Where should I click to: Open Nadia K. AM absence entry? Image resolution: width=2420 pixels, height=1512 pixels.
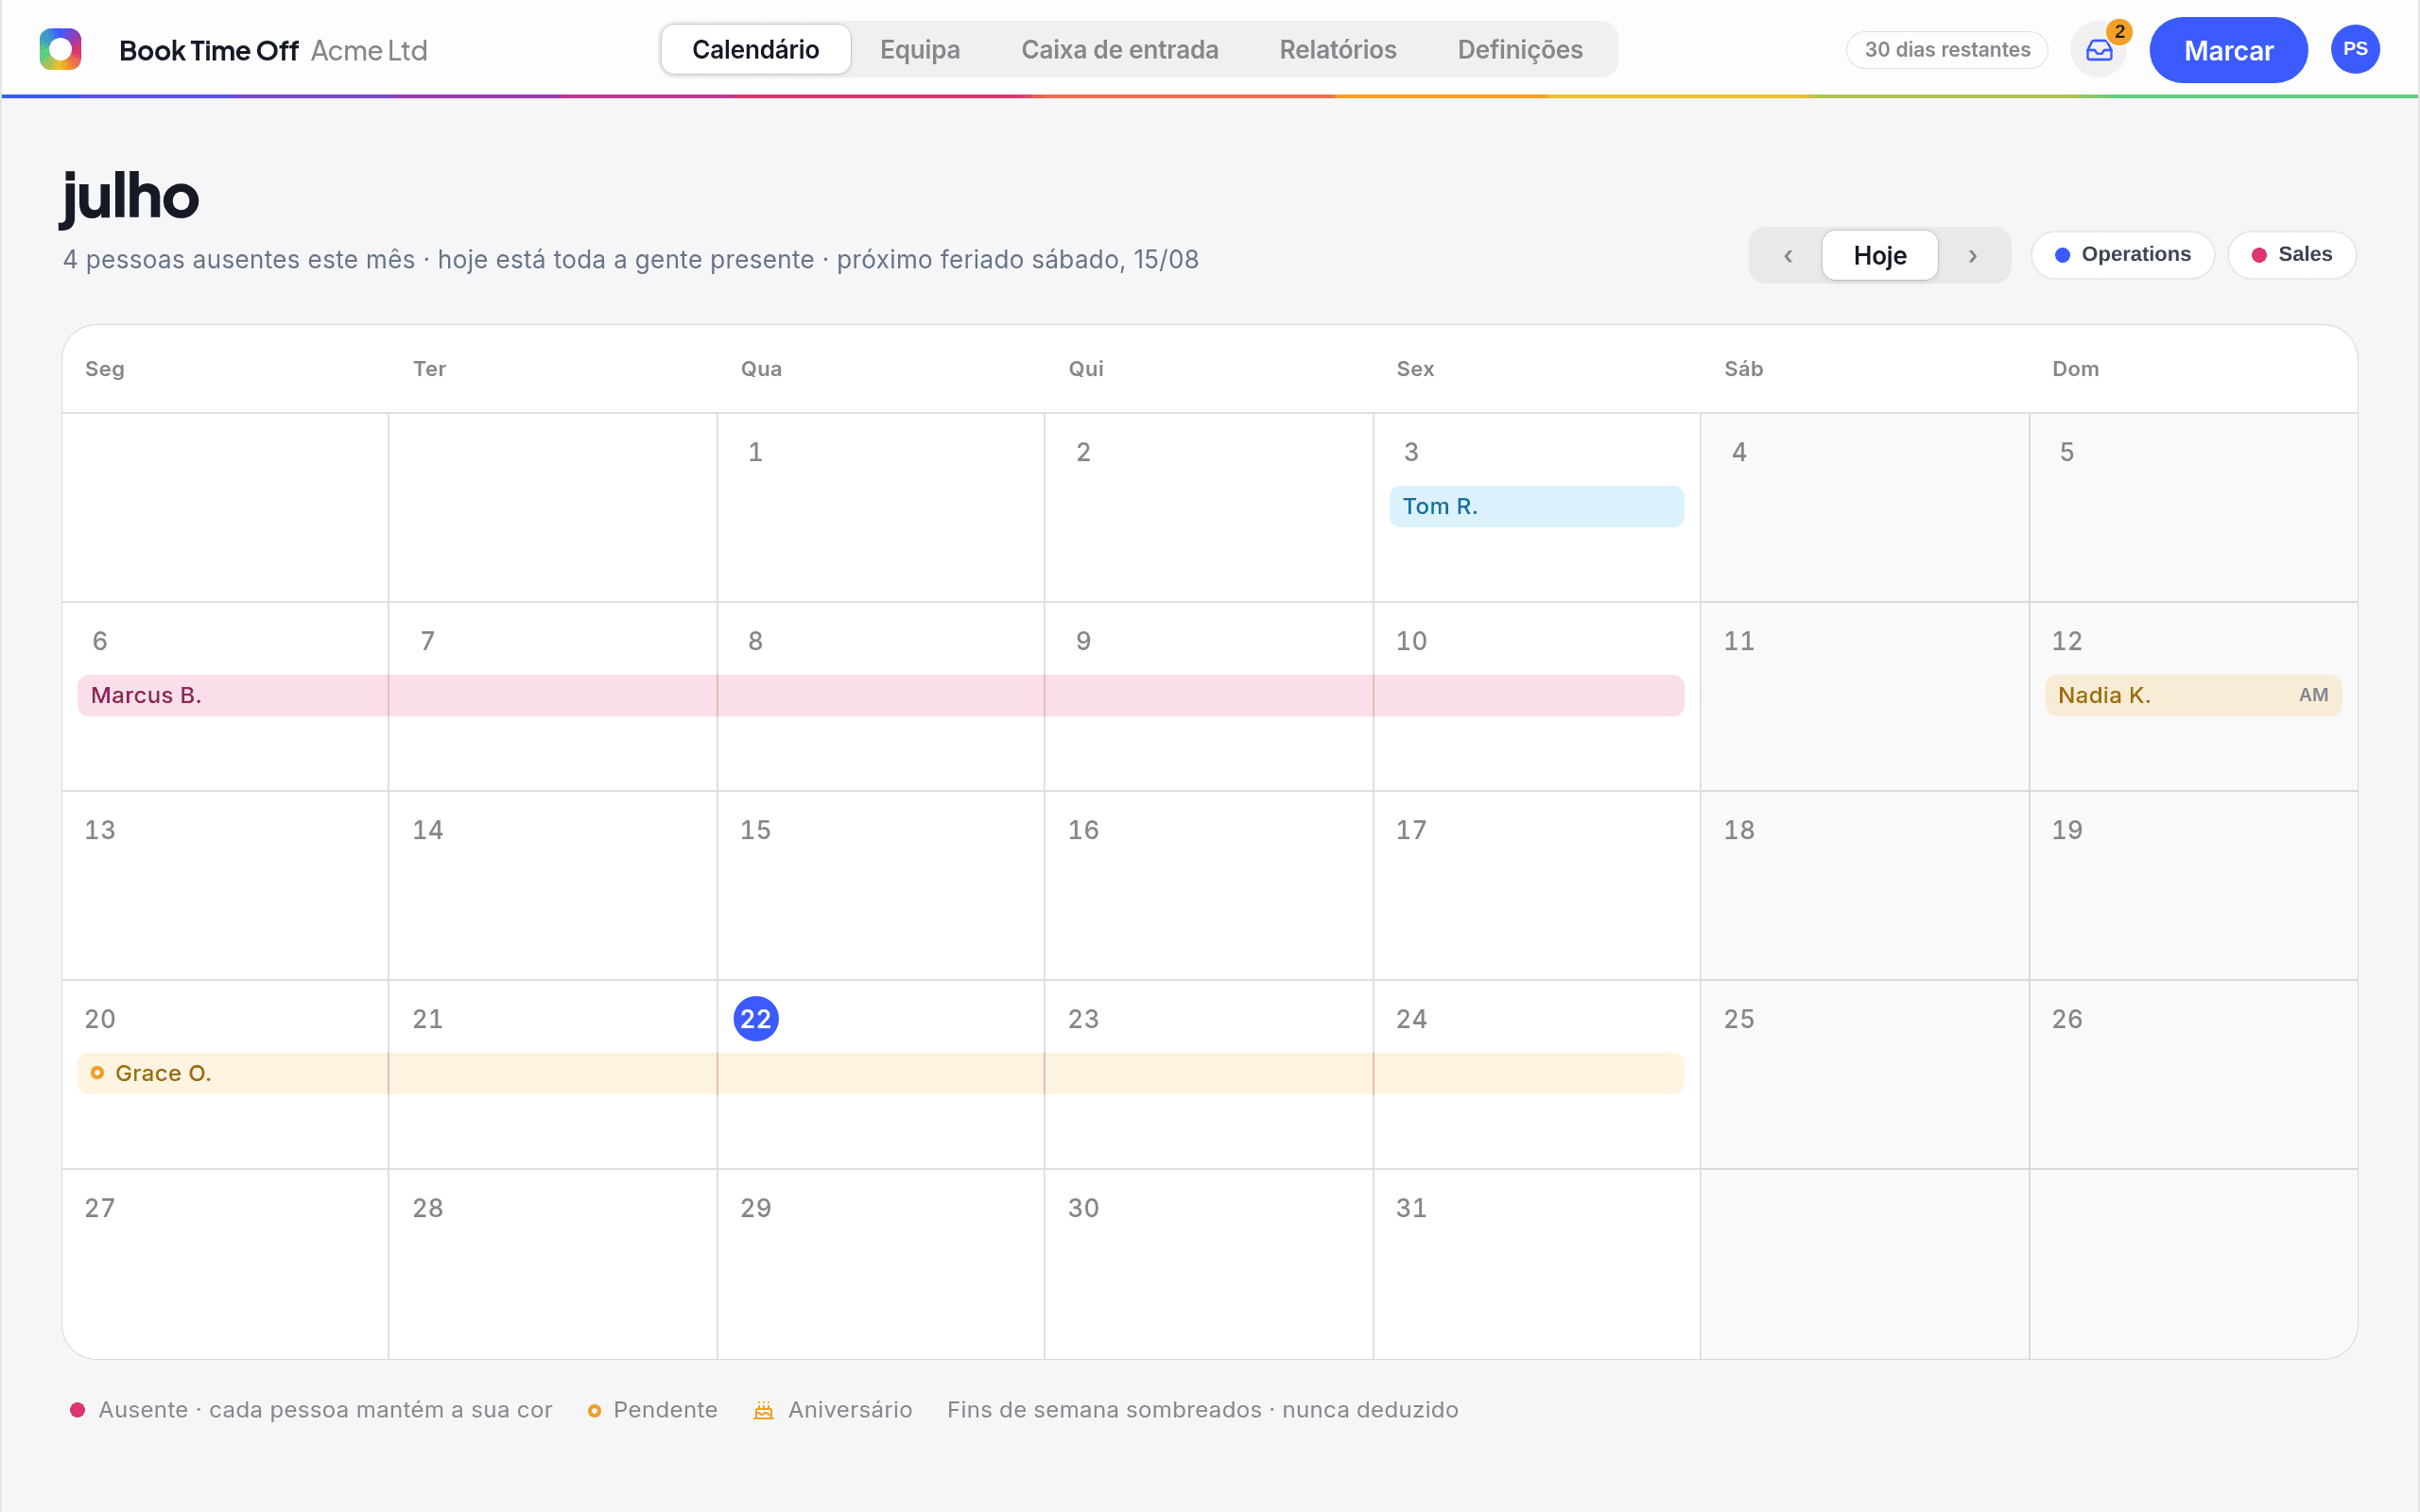coord(2193,695)
